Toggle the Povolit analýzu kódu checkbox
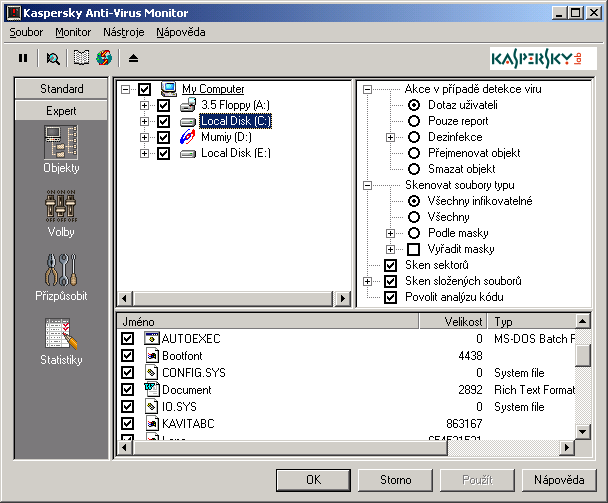 point(390,297)
